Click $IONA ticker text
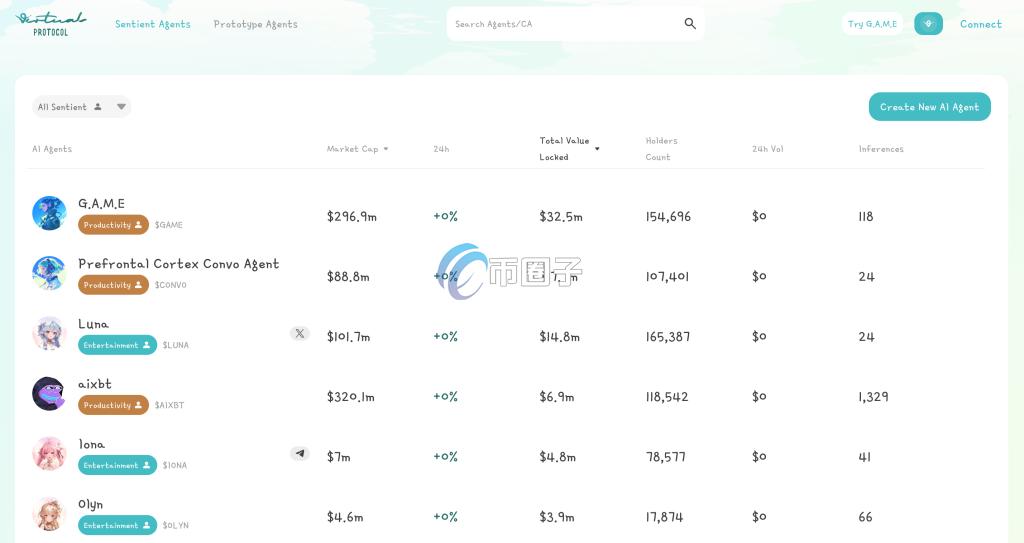Screen dimensions: 1024x543 [174, 465]
